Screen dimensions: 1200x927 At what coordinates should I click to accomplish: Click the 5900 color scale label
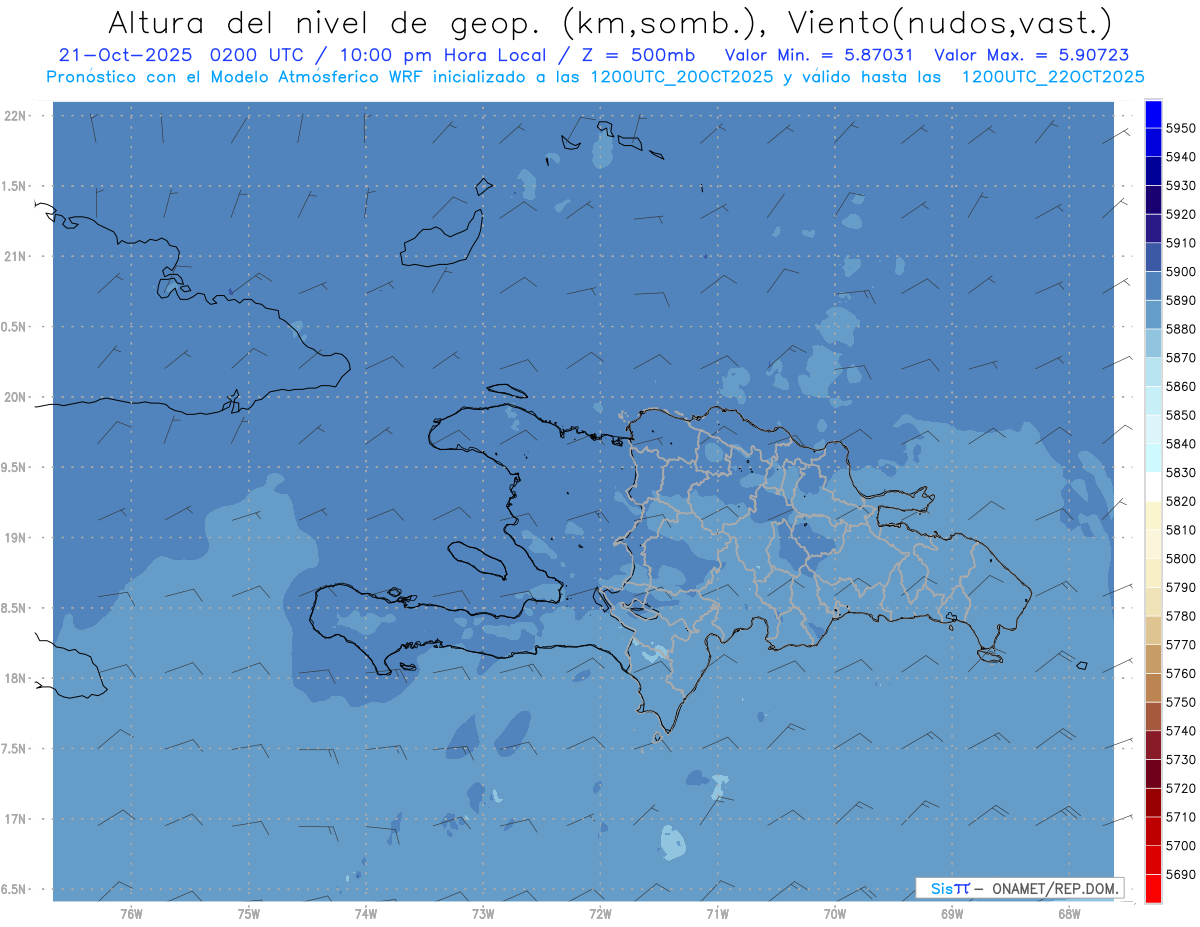(x=1181, y=271)
